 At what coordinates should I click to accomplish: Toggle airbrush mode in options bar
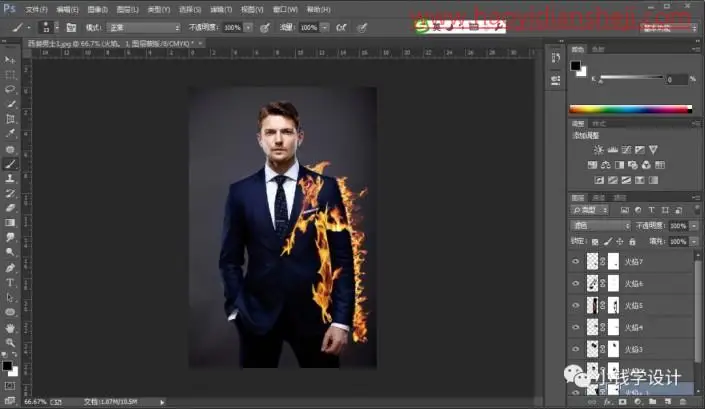(x=341, y=28)
